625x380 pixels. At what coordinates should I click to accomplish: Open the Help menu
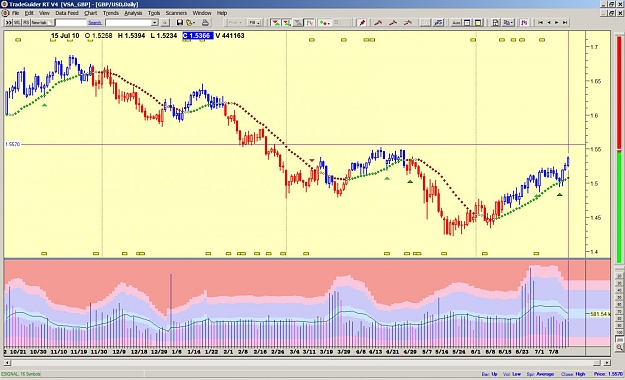pos(222,13)
